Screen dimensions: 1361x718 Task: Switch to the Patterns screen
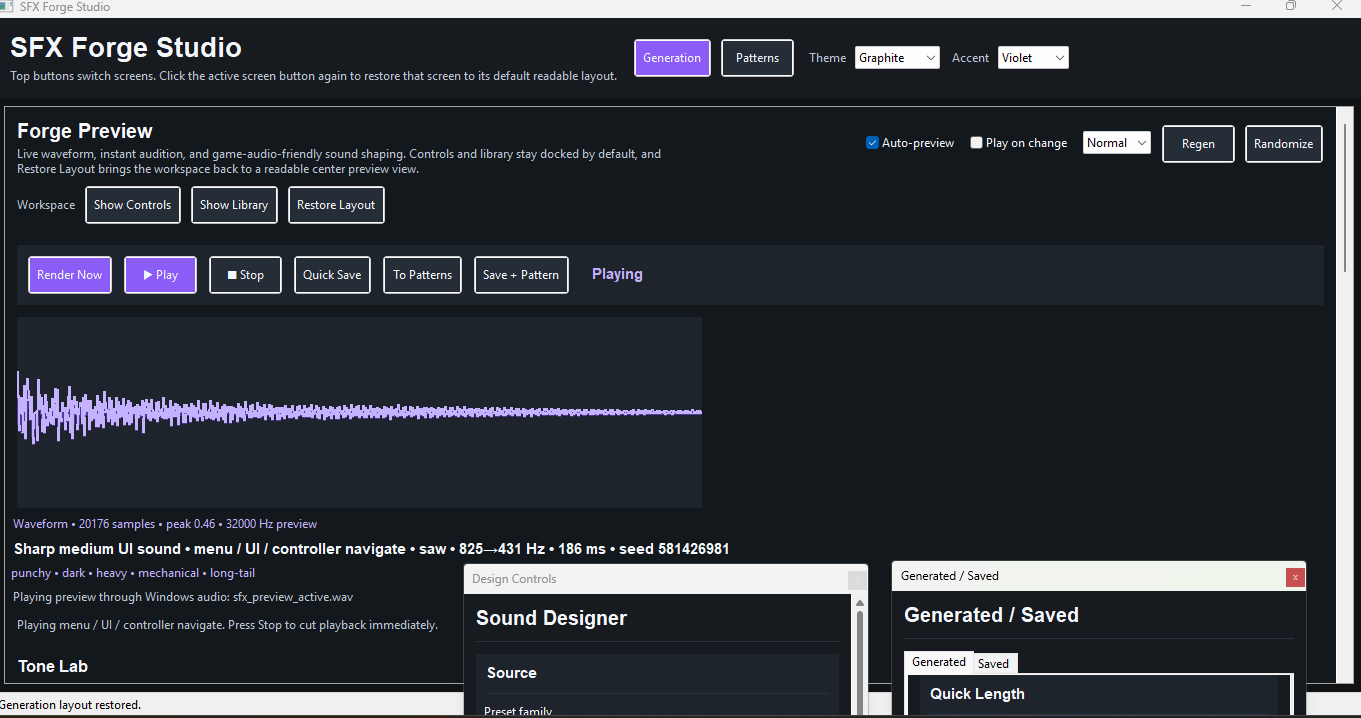tap(757, 58)
